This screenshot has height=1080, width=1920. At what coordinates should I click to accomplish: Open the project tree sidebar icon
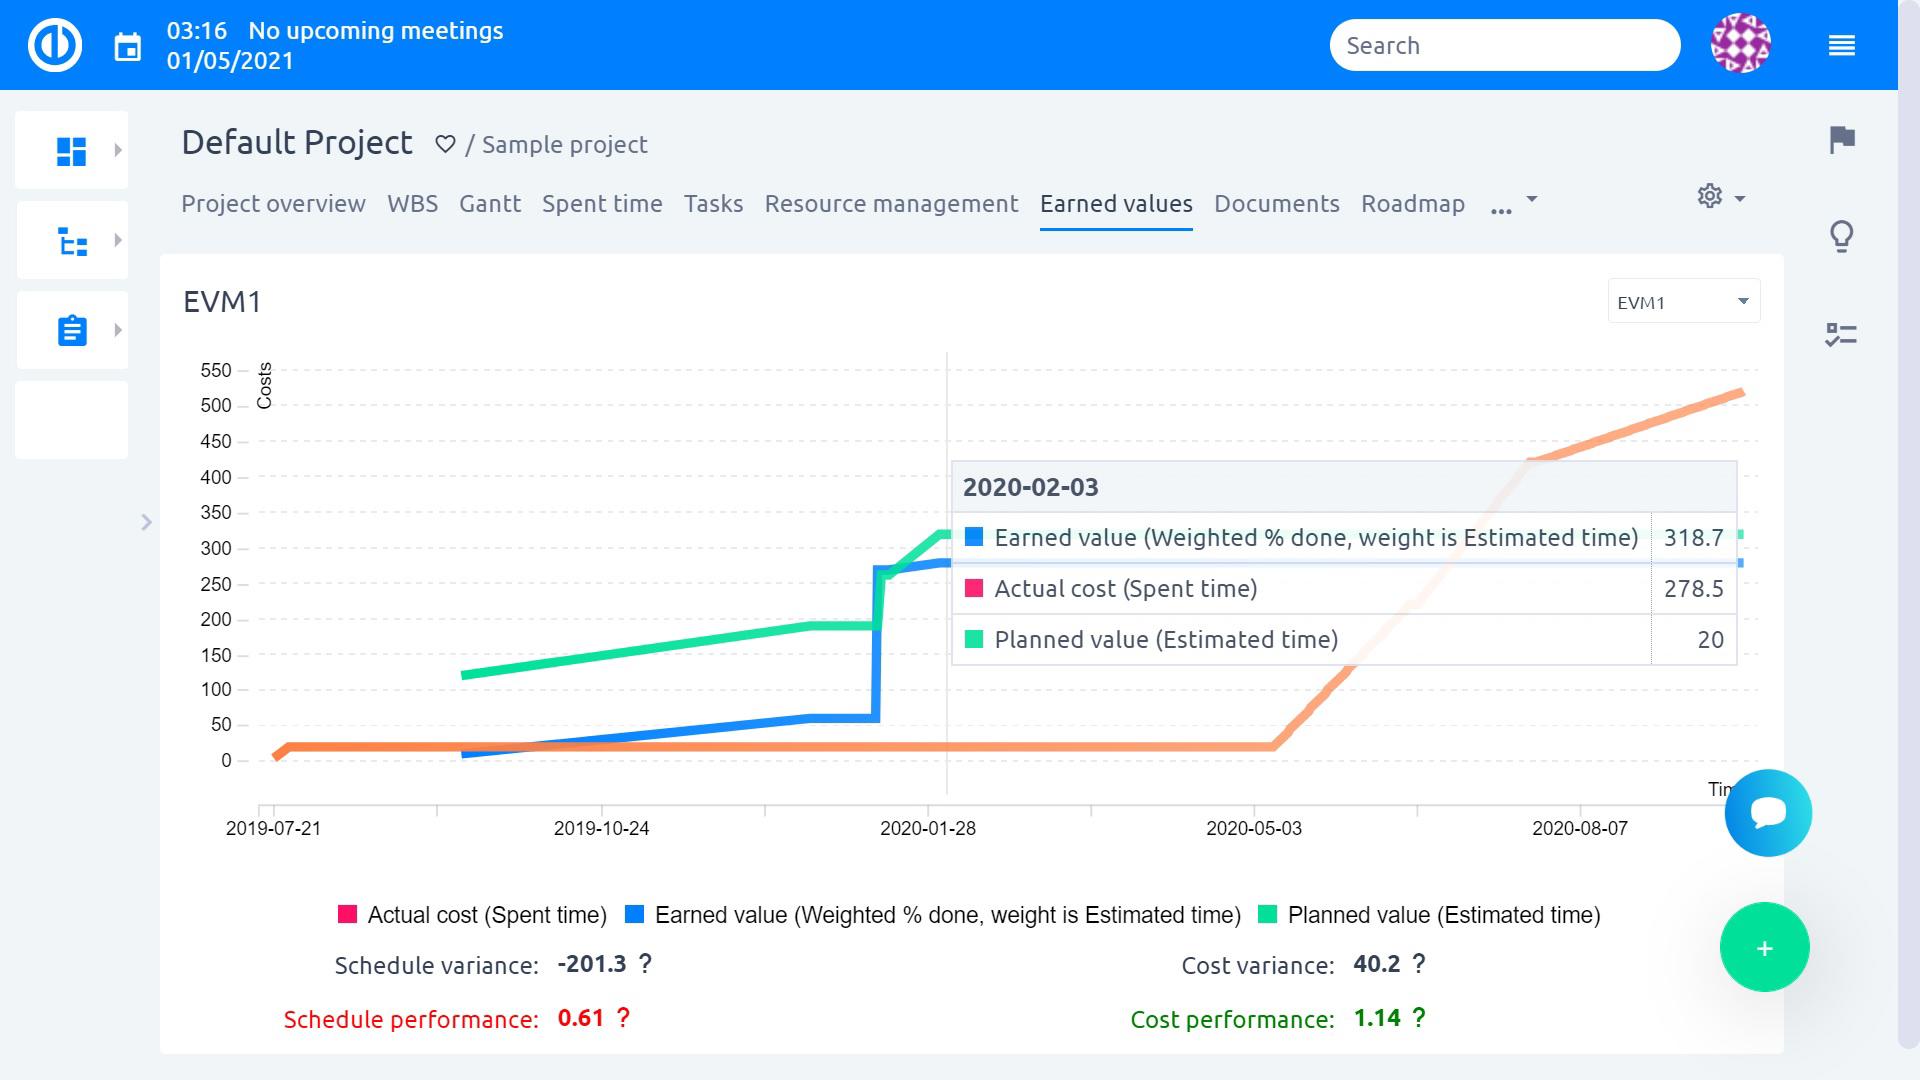[x=71, y=241]
